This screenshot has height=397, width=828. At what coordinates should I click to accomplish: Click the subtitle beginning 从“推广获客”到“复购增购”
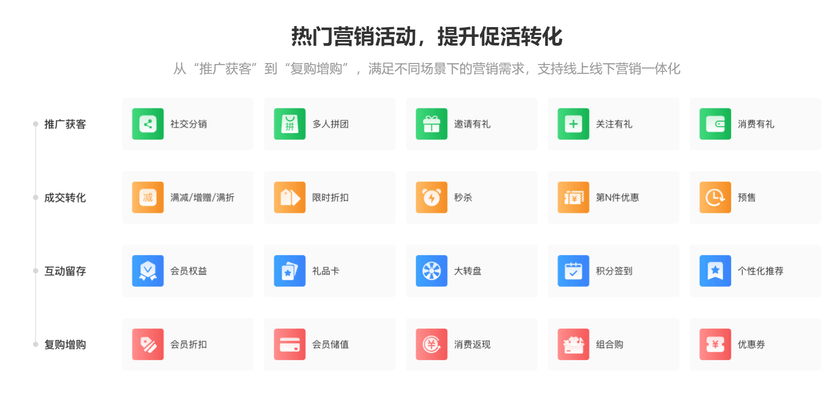(x=427, y=69)
